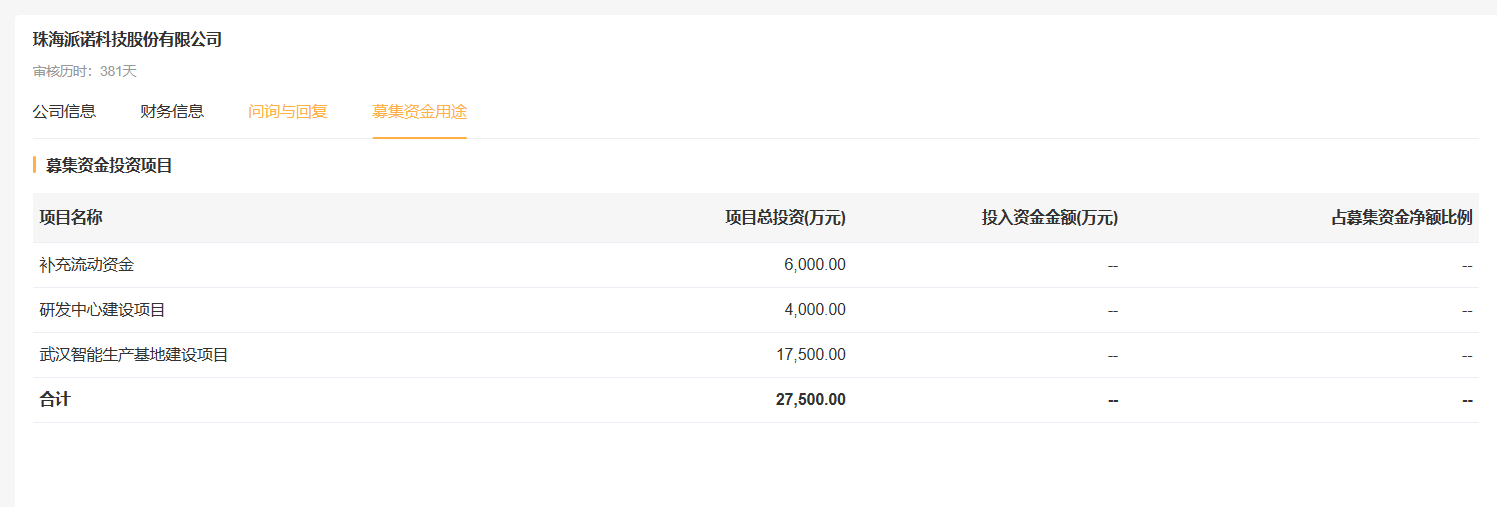
Task: Click the 项目总投资(万元) column header
Action: 785,217
